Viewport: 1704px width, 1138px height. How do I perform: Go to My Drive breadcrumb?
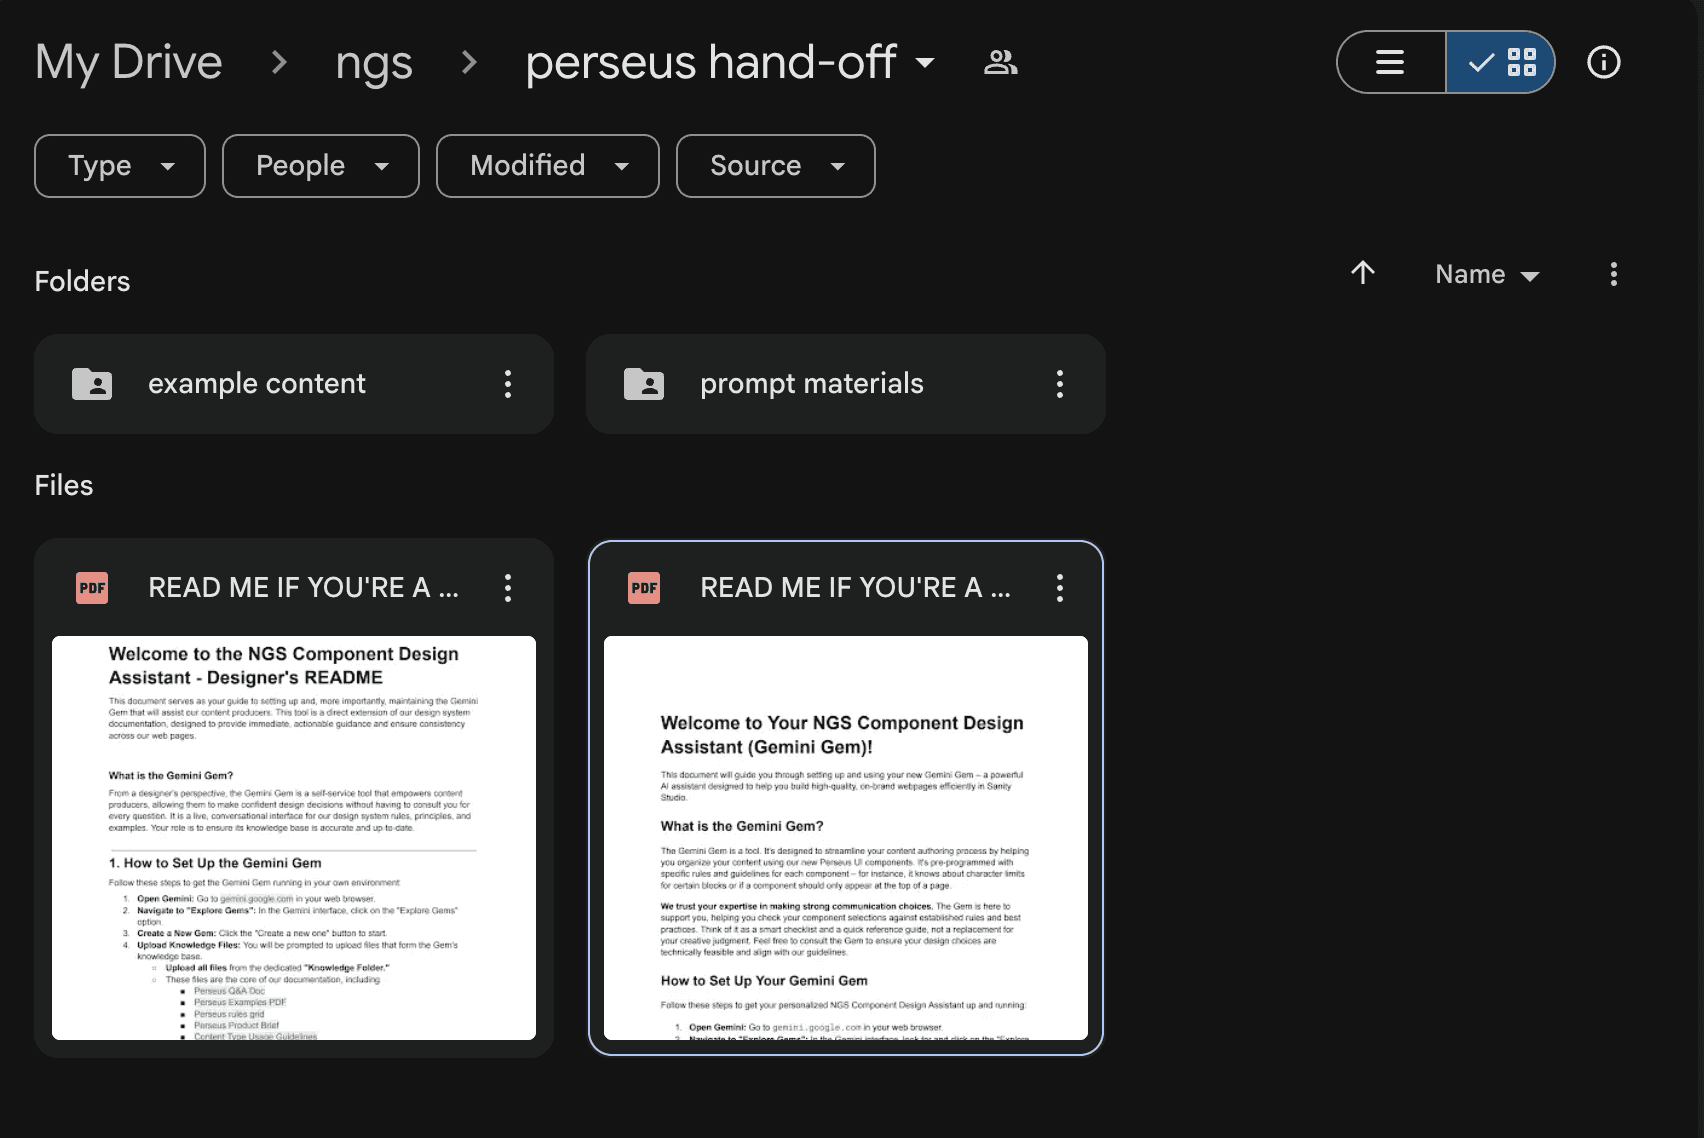(129, 62)
